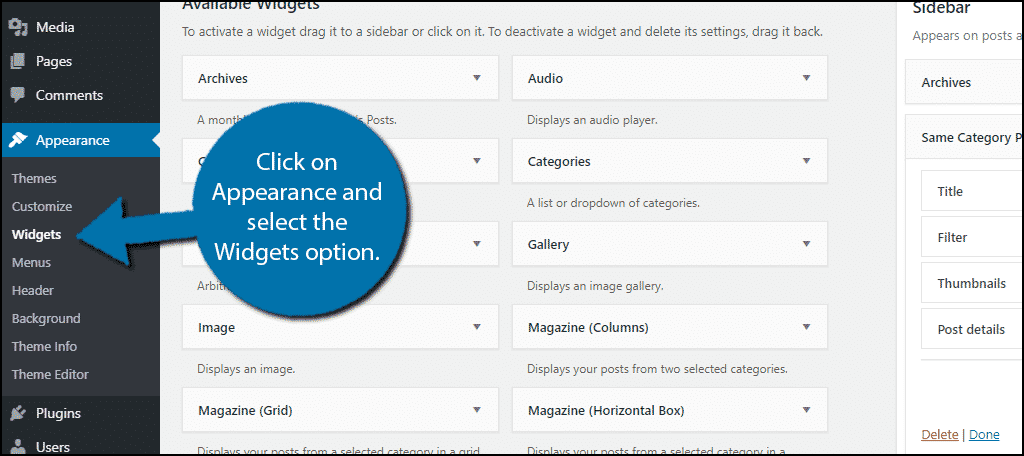Expand the Image widget arrow
This screenshot has height=456, width=1024.
tap(477, 327)
